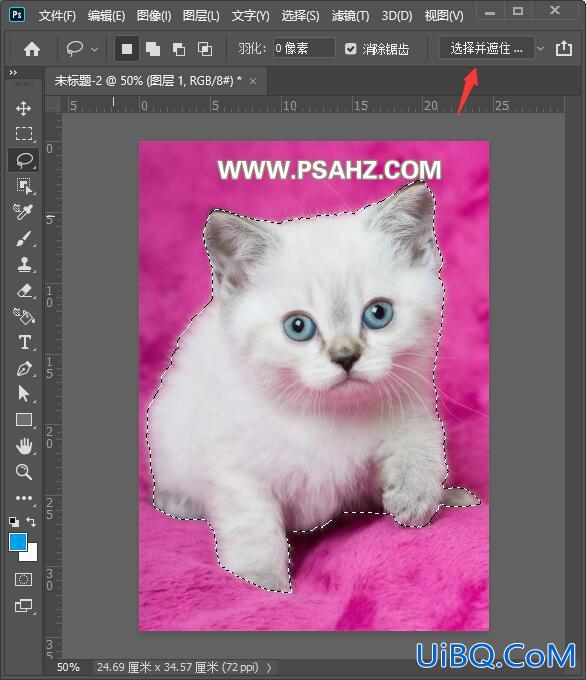Image resolution: width=586 pixels, height=680 pixels.
Task: Click the ruler origin corner box
Action: point(53,105)
